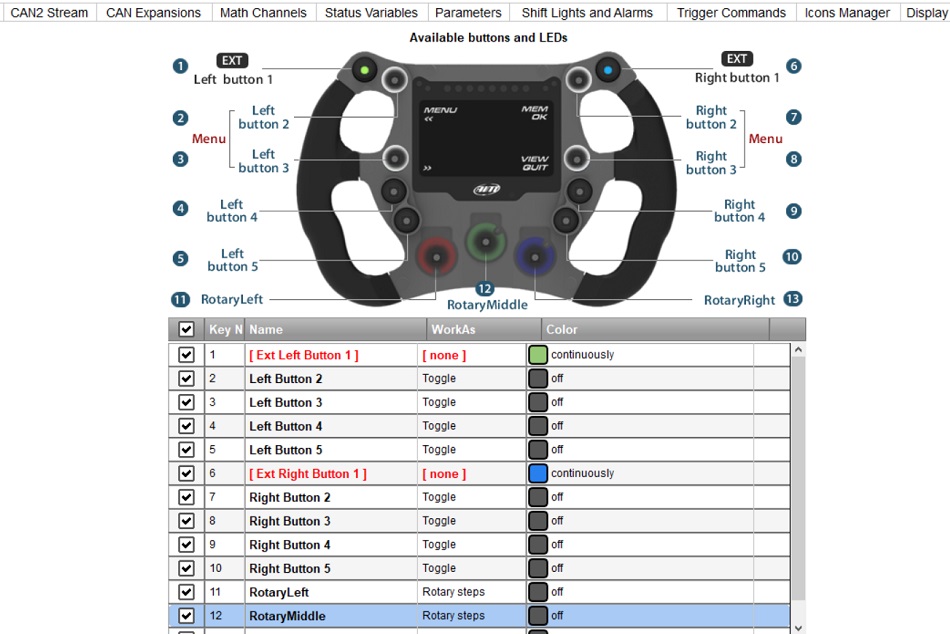Sort by the WorkAs column header
Screen dimensions: 950x634
[x=484, y=329]
